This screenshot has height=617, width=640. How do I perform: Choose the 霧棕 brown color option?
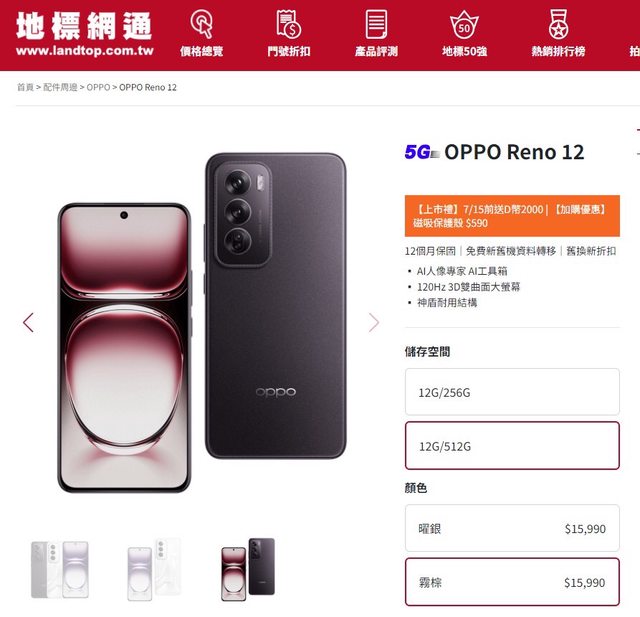512,582
